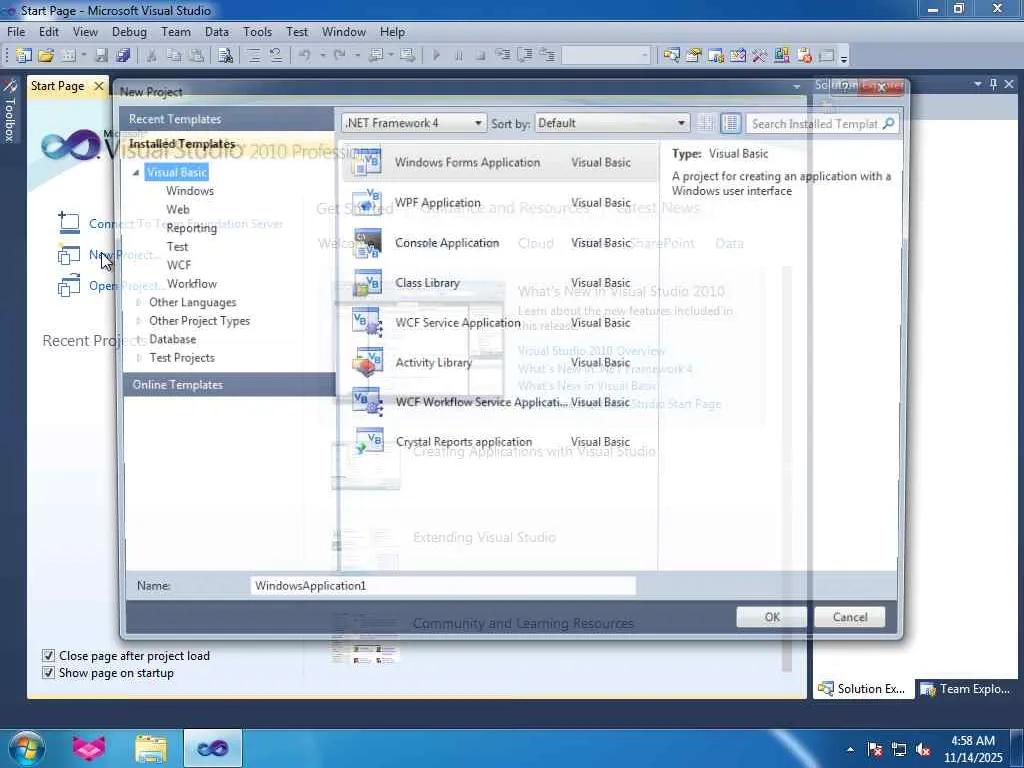Click the auto-hide pin icon of Solution Explorer
Screen dimensions: 1024x768
tap(993, 84)
